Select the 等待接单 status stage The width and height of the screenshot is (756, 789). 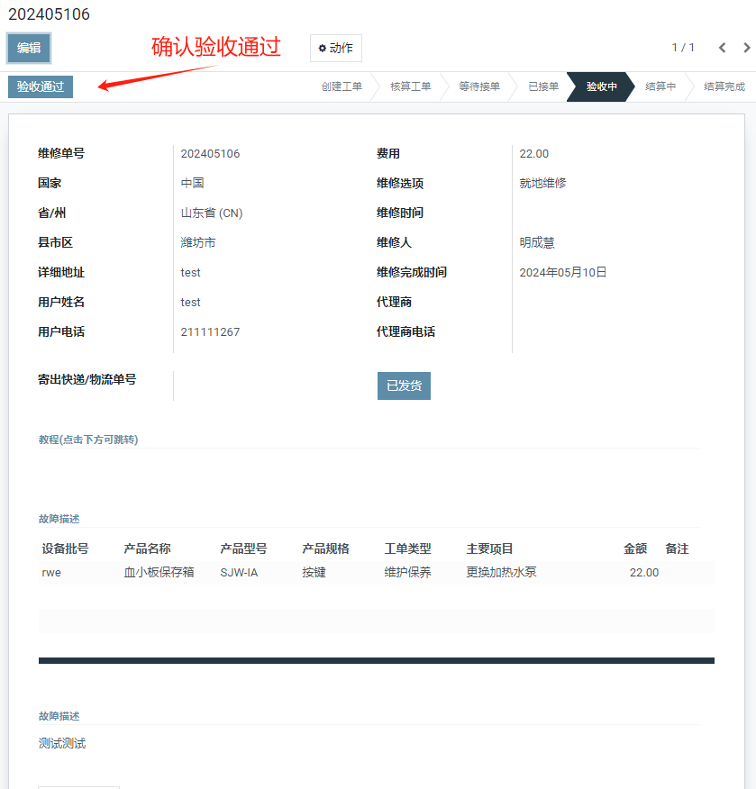click(479, 87)
